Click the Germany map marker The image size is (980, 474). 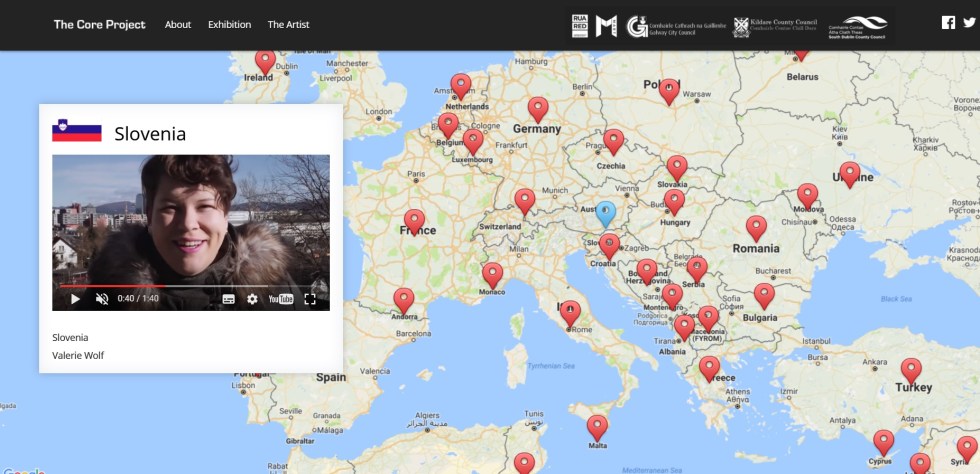[538, 109]
